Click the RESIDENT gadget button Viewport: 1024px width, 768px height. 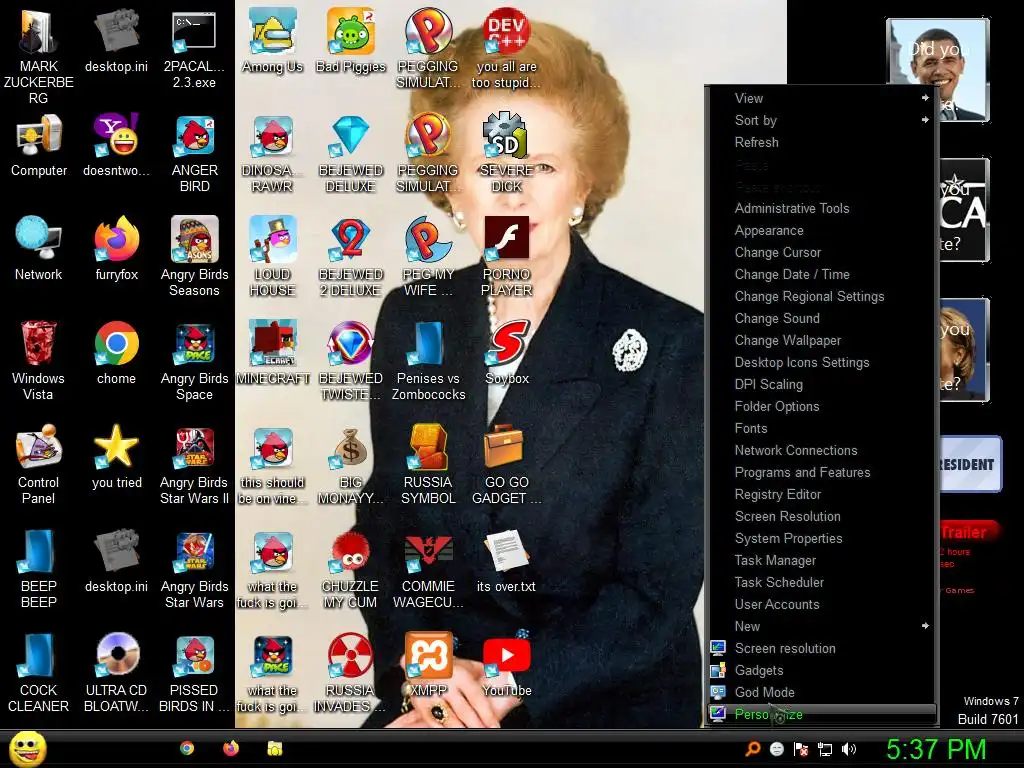(970, 464)
